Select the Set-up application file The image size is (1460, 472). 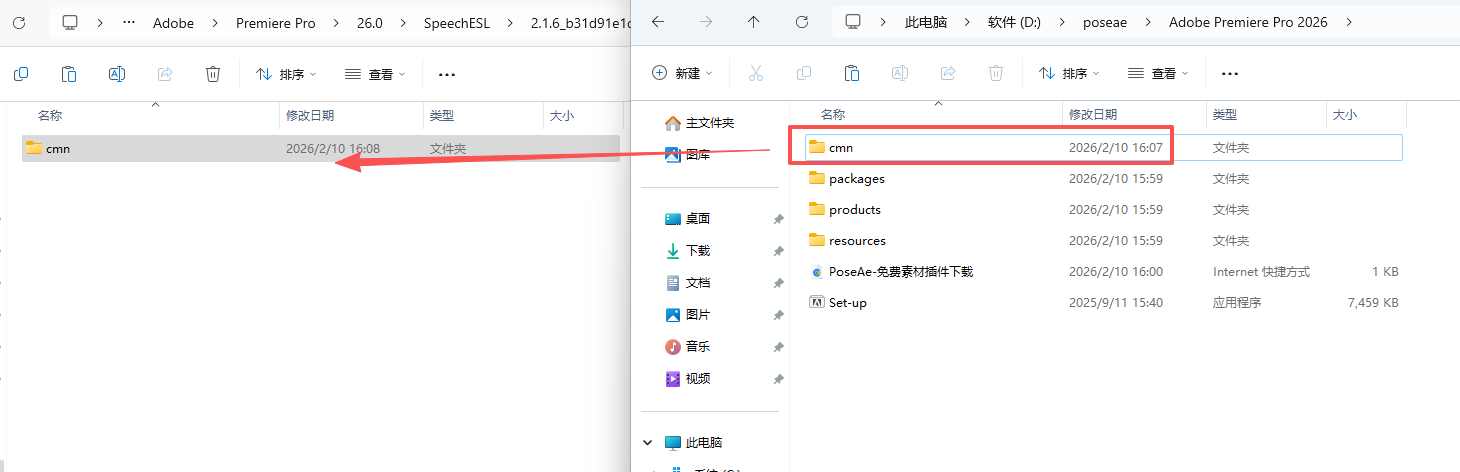tap(1105, 303)
